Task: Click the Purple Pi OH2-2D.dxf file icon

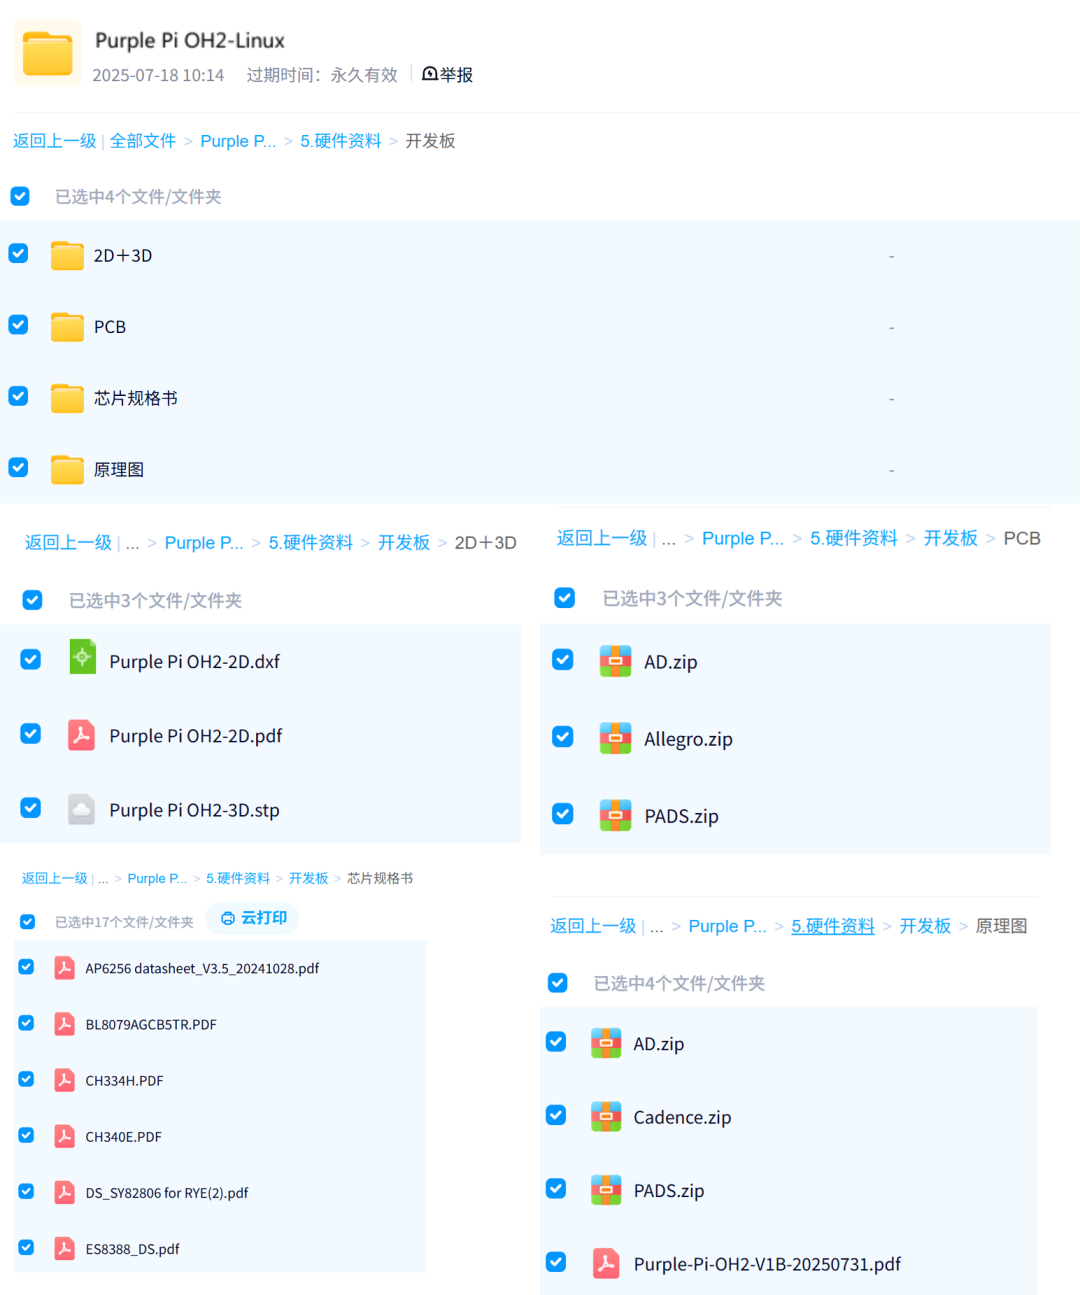Action: click(82, 658)
